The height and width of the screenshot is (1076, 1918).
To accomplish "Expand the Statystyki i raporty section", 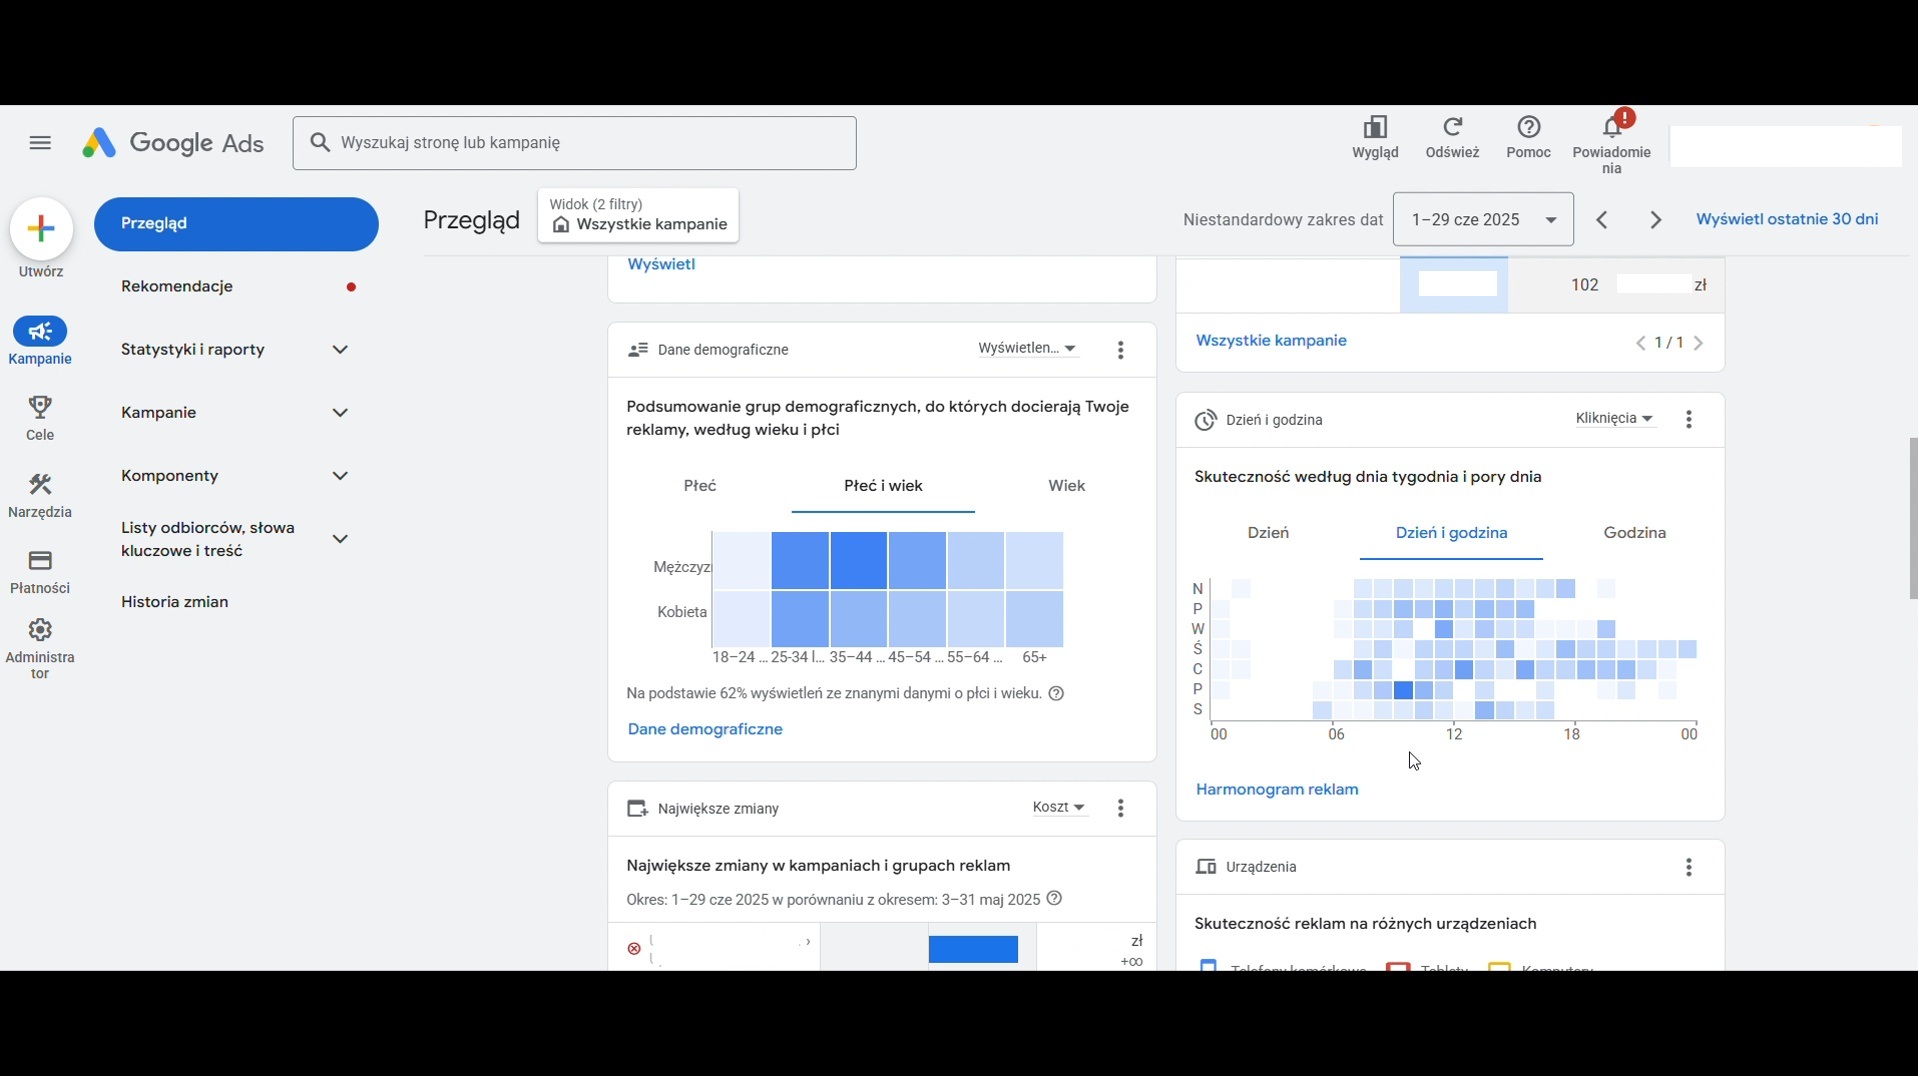I will (x=340, y=350).
